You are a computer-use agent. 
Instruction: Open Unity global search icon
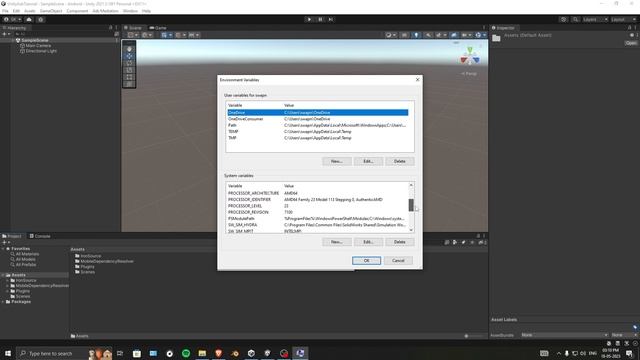575,19
